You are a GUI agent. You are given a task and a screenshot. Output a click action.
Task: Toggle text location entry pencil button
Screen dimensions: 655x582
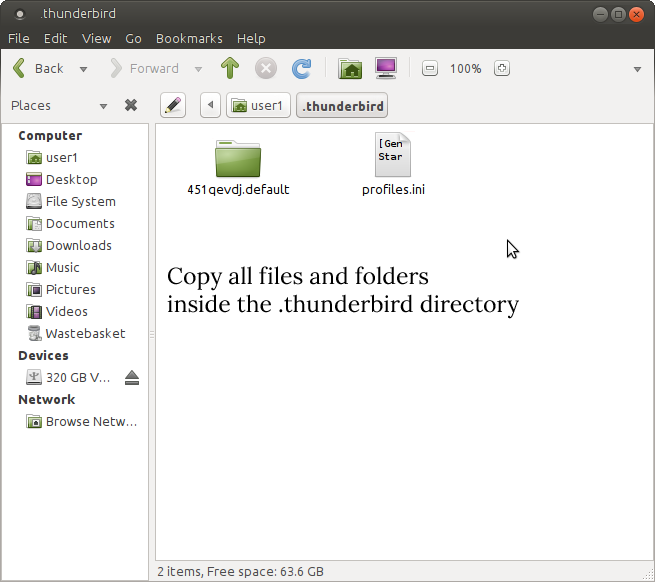click(x=173, y=105)
